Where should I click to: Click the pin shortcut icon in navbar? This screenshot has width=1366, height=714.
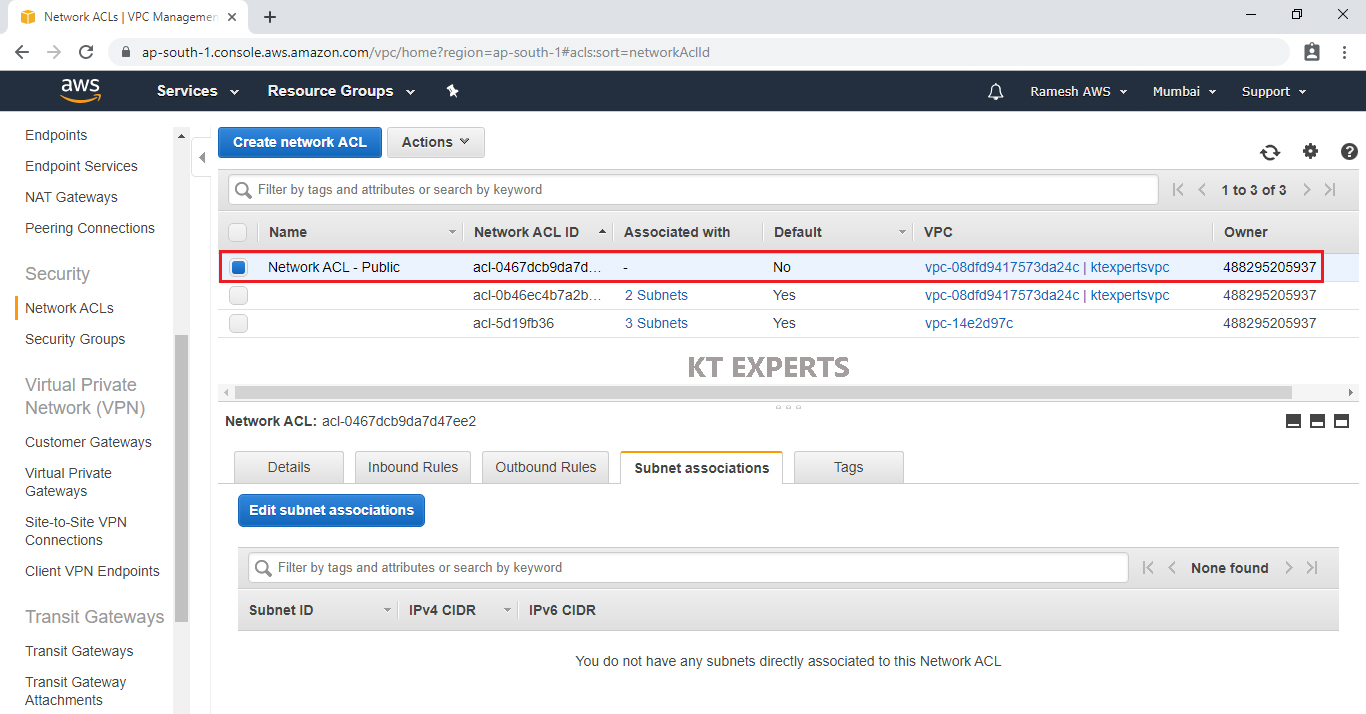click(x=452, y=91)
